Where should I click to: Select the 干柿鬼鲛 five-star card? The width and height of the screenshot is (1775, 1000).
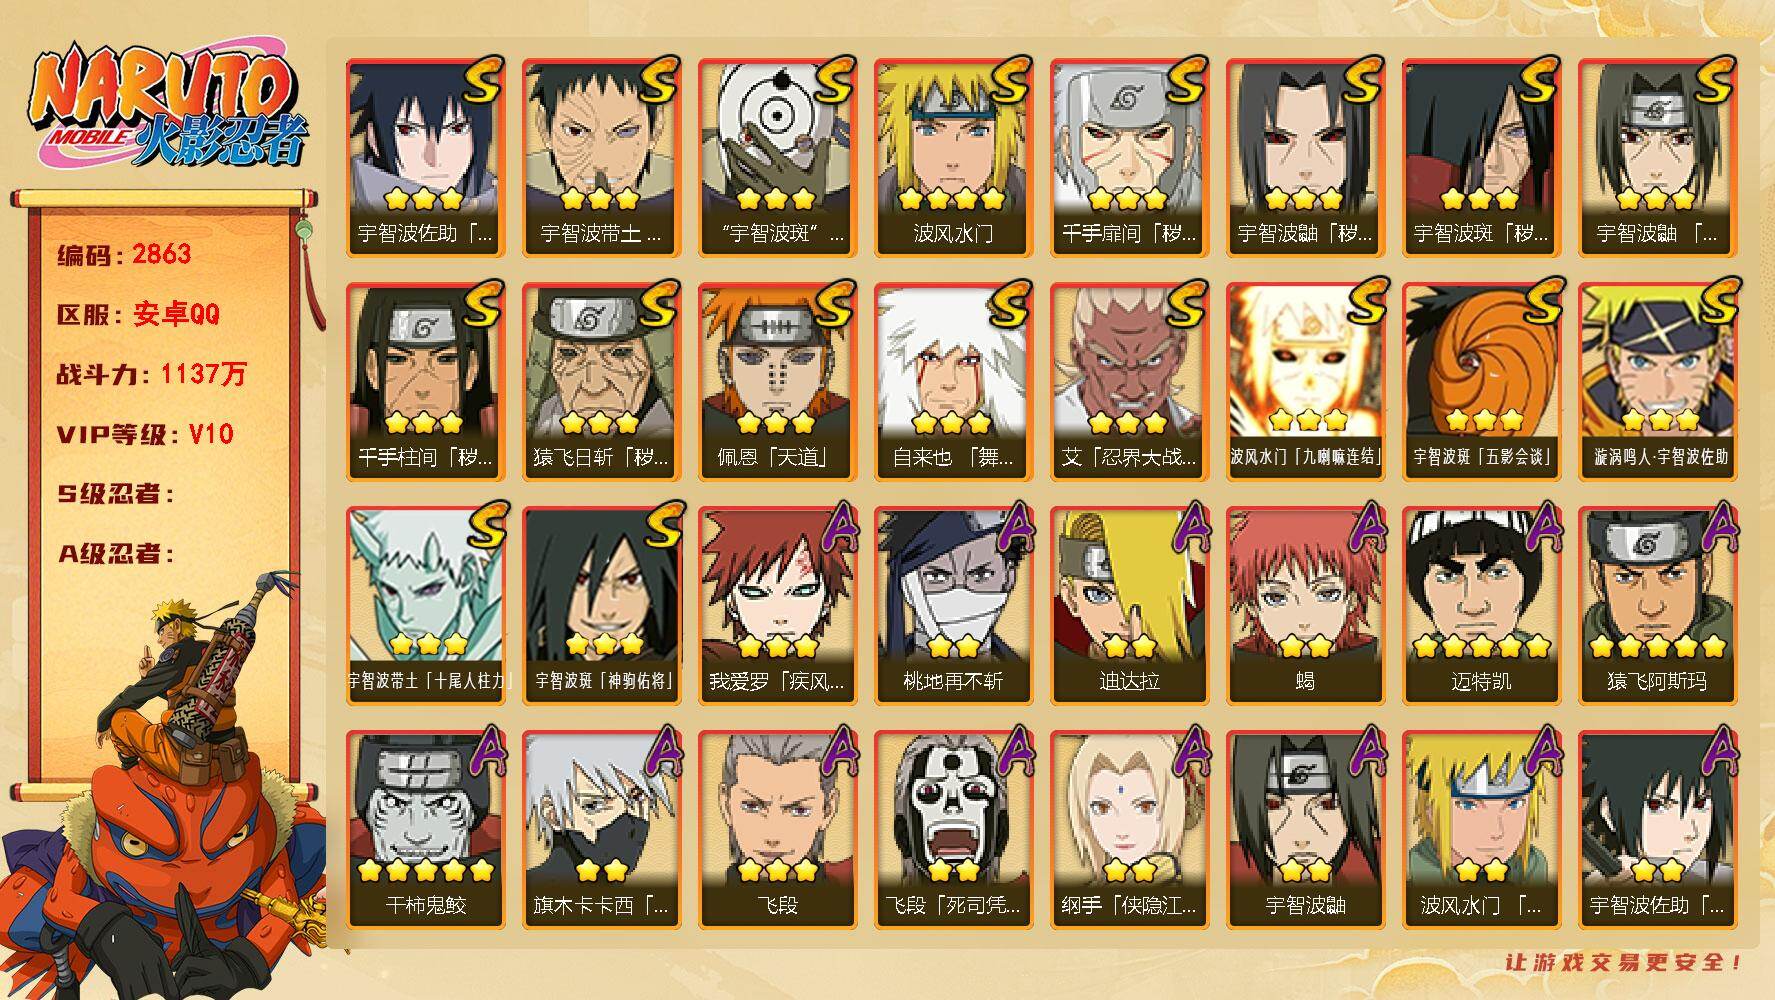click(x=425, y=830)
